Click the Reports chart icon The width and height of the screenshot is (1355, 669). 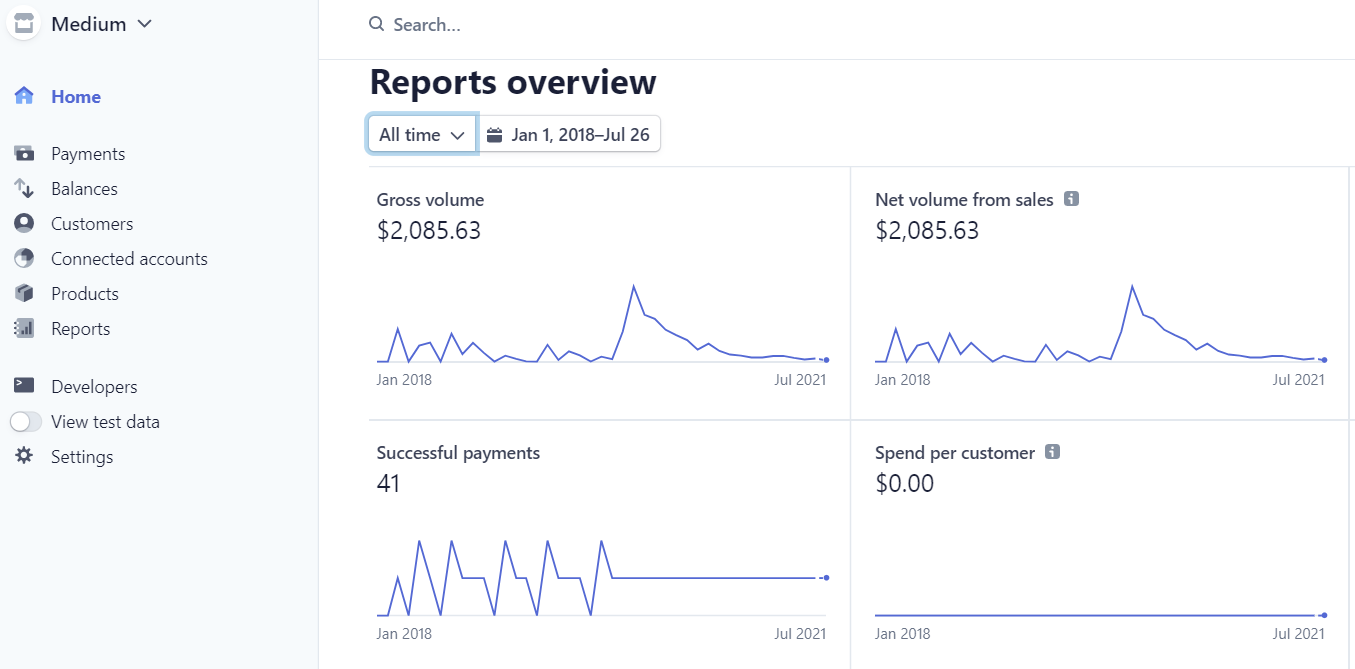coord(24,329)
